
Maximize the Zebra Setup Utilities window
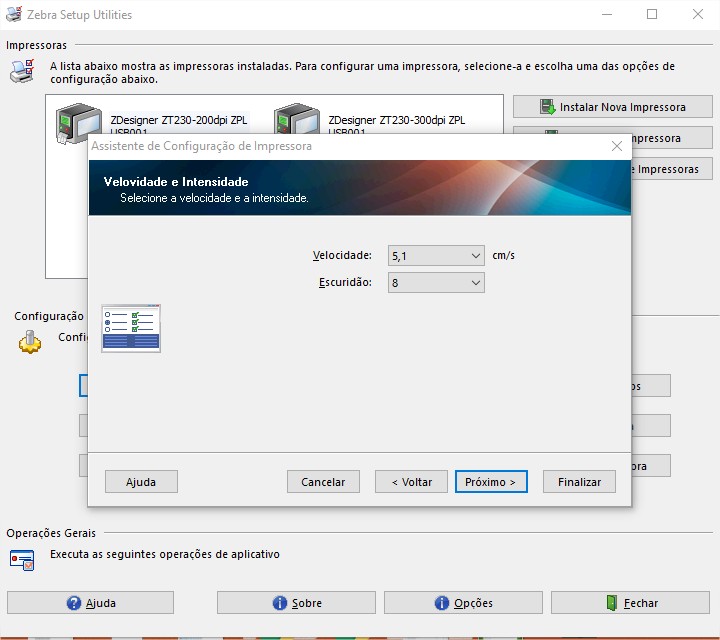pos(652,14)
